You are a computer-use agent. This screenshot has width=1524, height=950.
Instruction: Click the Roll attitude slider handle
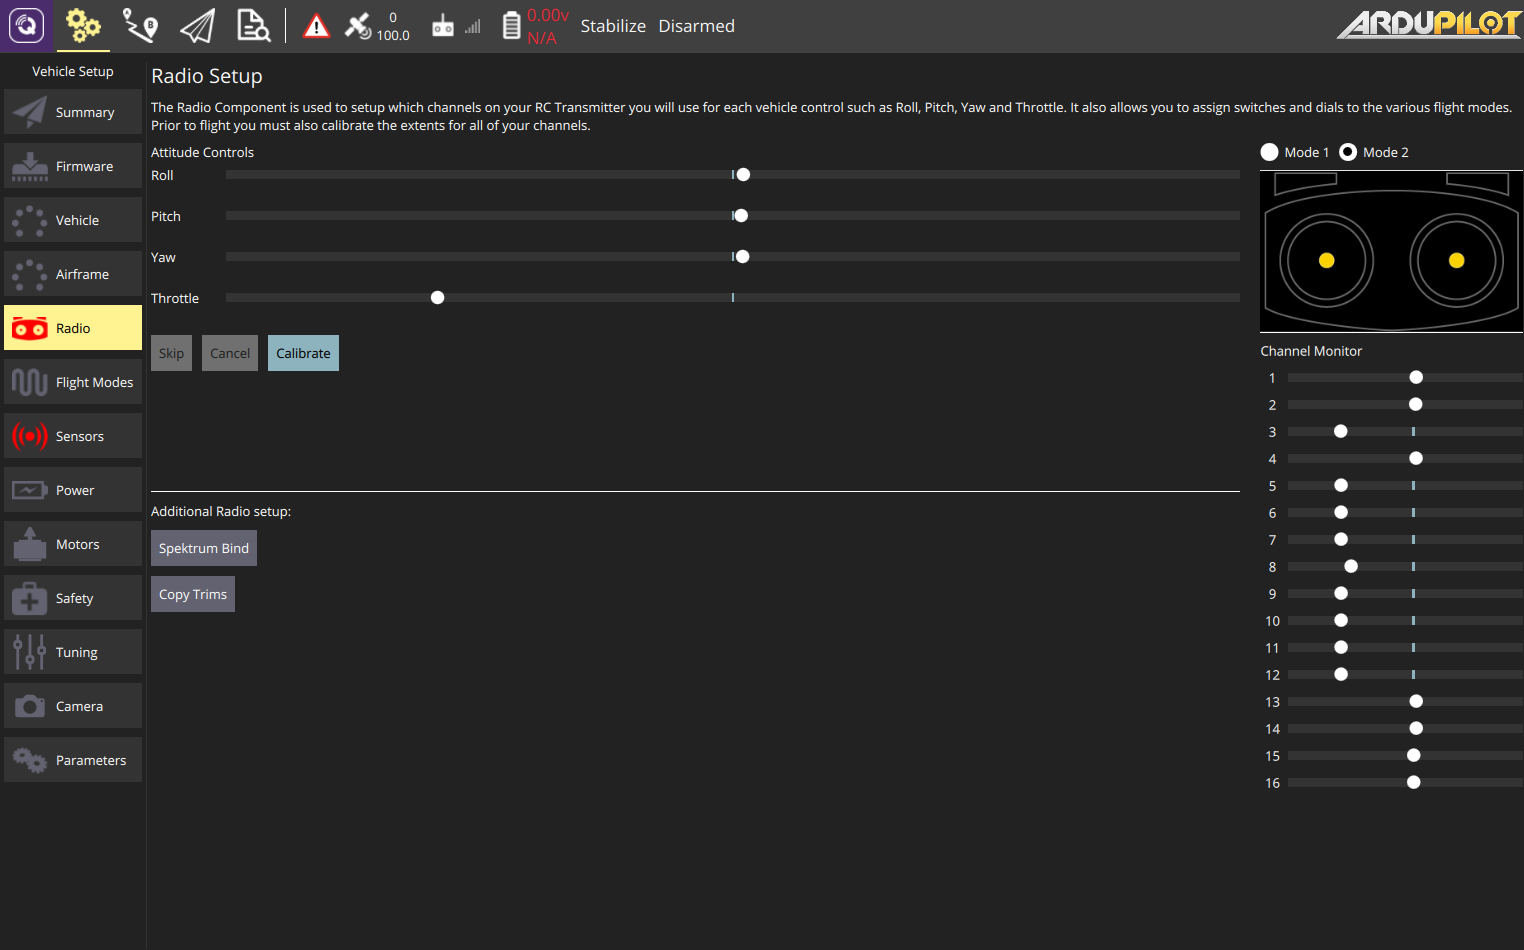(x=743, y=175)
